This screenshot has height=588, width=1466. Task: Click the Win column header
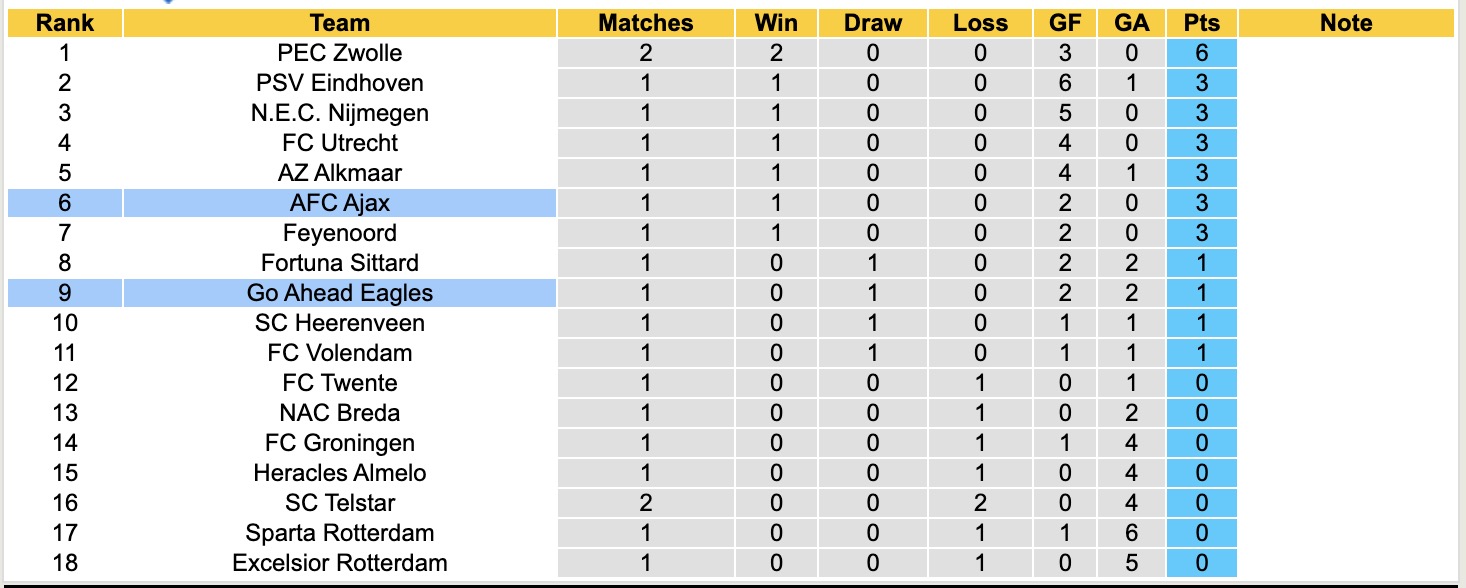776,23
